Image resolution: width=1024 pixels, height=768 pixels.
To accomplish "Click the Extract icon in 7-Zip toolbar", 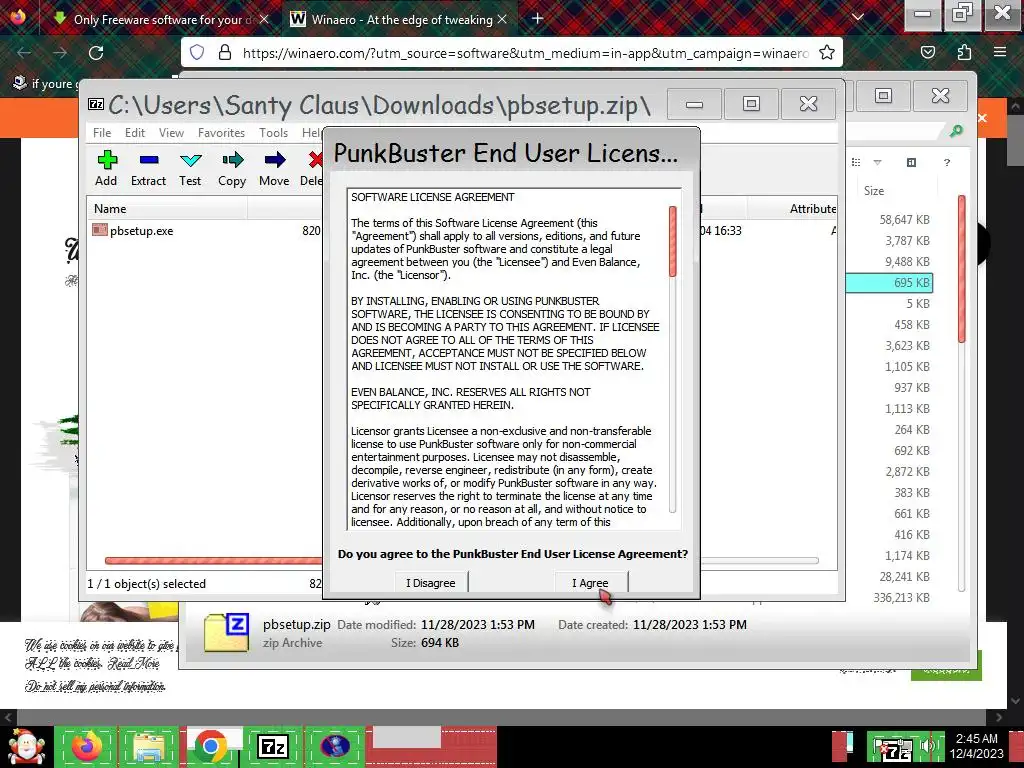I will pyautogui.click(x=149, y=160).
